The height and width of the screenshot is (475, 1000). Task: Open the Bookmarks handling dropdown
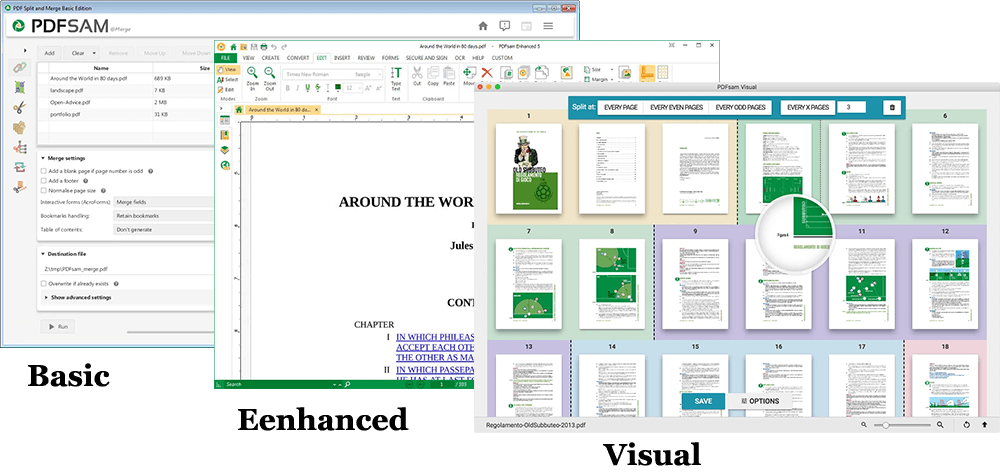coord(163,216)
